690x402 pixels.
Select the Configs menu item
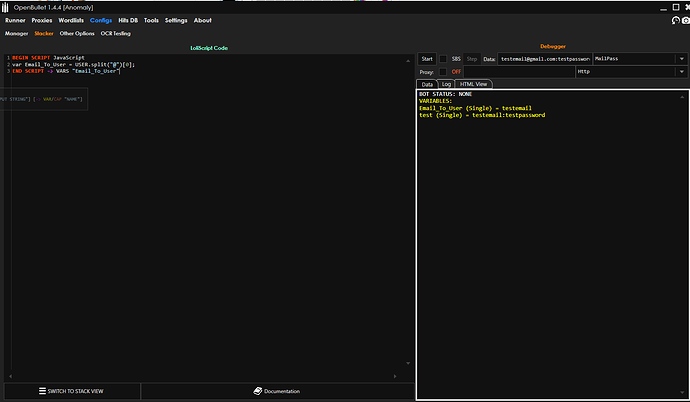point(101,20)
